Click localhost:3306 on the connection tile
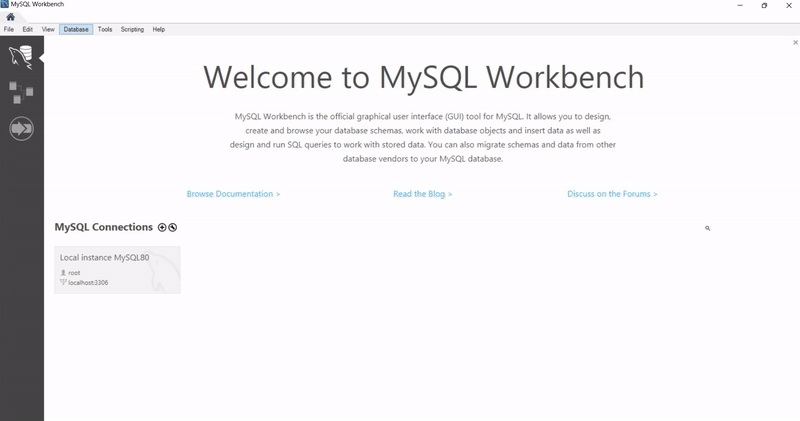The width and height of the screenshot is (800, 421). coord(88,283)
